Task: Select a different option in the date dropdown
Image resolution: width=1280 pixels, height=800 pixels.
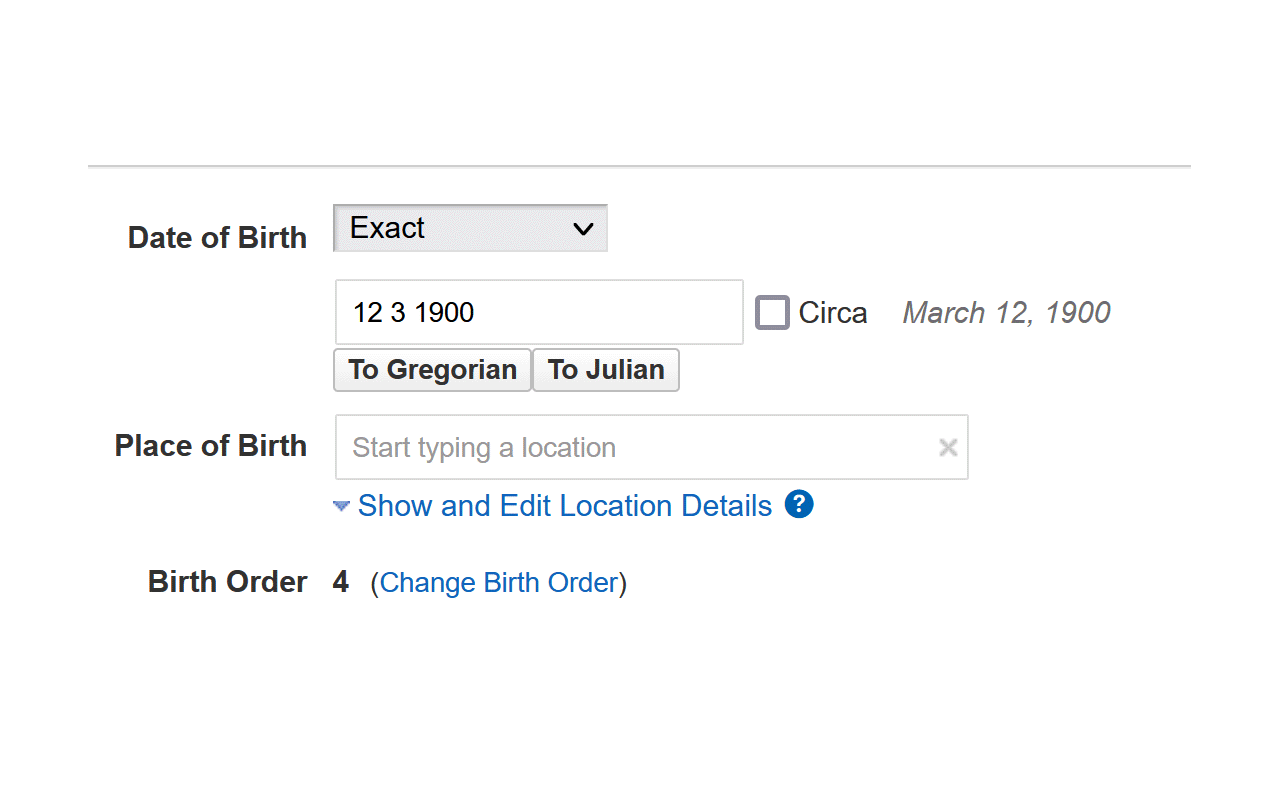Action: click(x=470, y=228)
